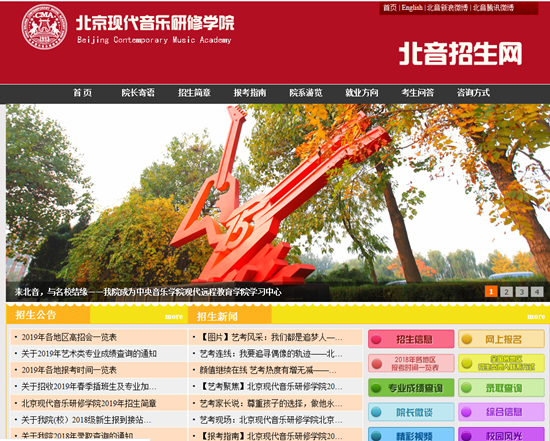Switch the banner to slide 2

(506, 292)
